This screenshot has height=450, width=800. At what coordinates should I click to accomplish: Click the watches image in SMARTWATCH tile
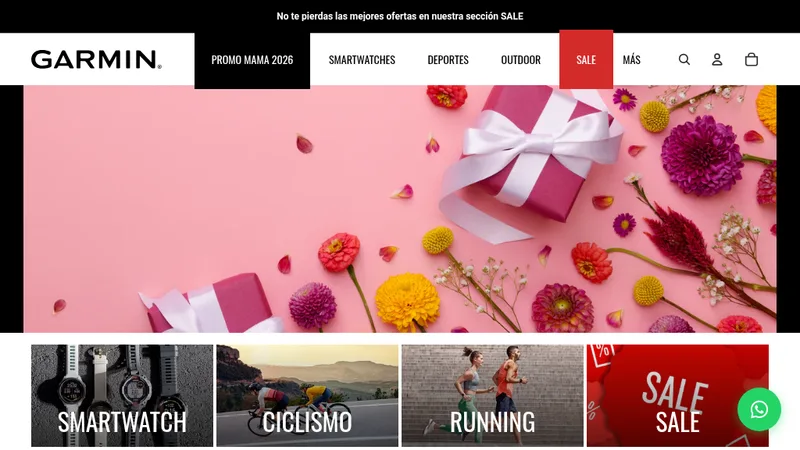click(x=122, y=378)
